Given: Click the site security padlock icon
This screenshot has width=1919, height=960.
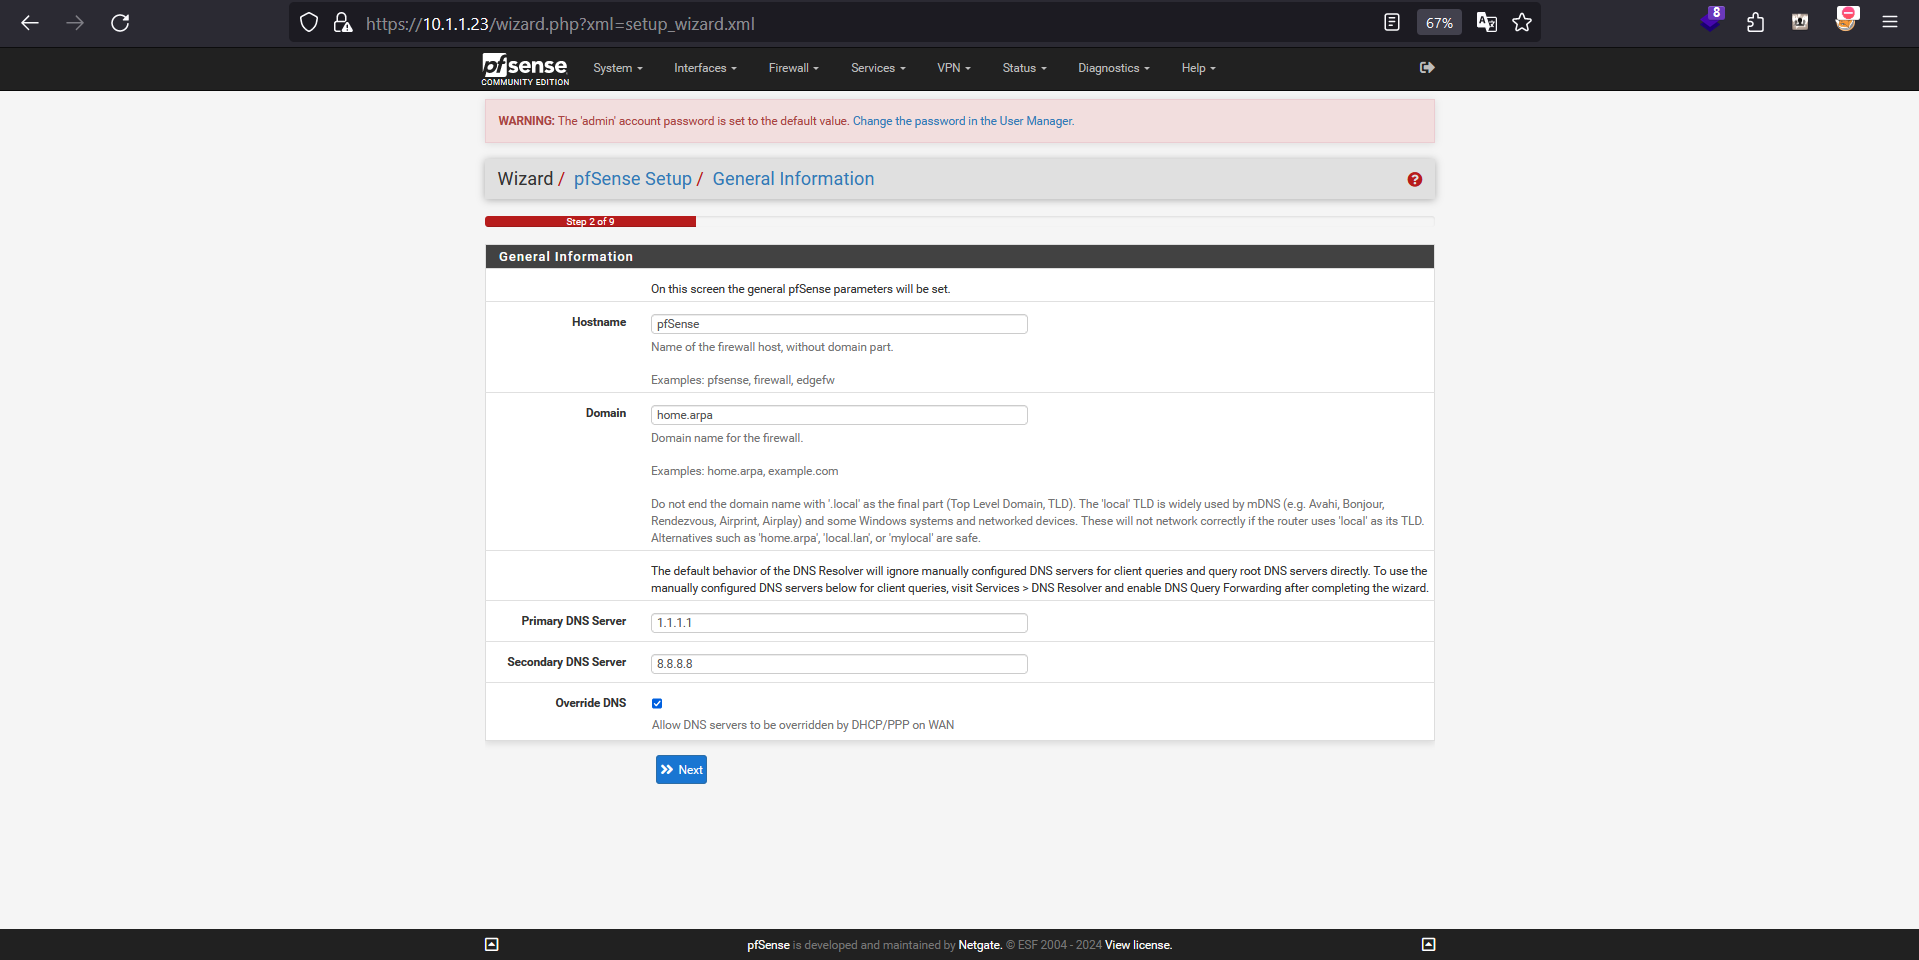Looking at the screenshot, I should click(x=342, y=23).
